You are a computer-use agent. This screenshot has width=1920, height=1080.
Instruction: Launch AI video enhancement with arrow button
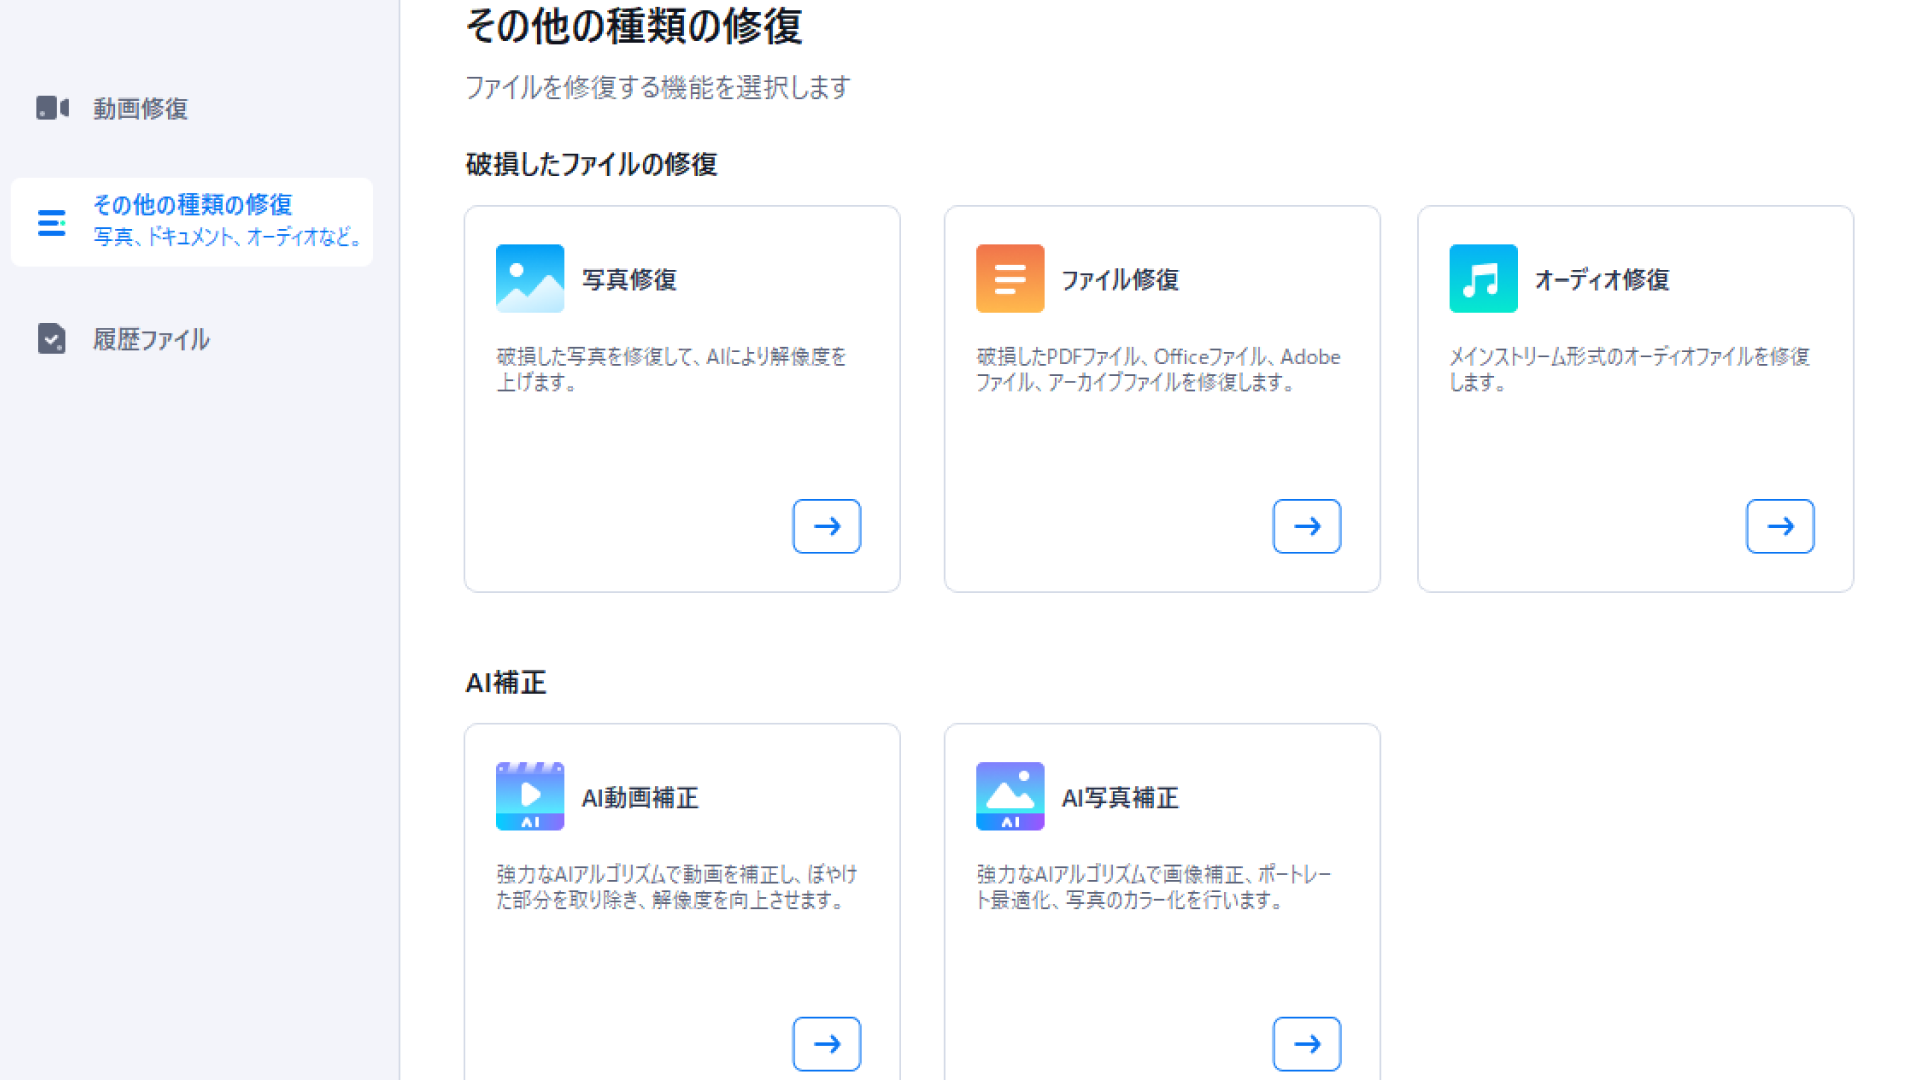pyautogui.click(x=827, y=1044)
